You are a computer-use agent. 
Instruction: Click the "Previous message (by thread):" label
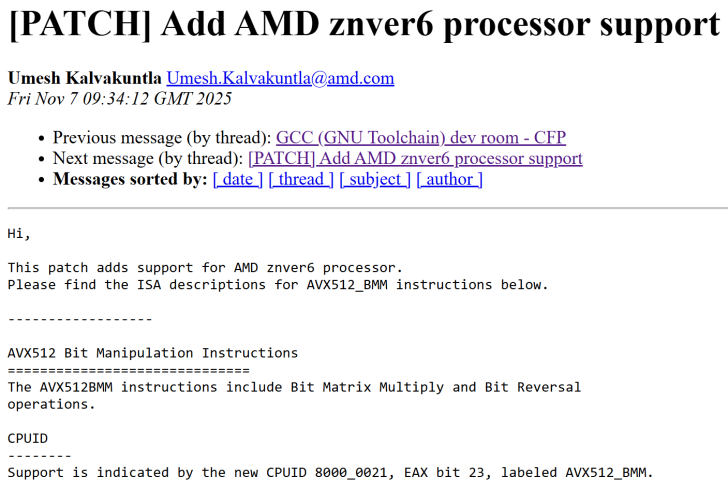(x=162, y=137)
